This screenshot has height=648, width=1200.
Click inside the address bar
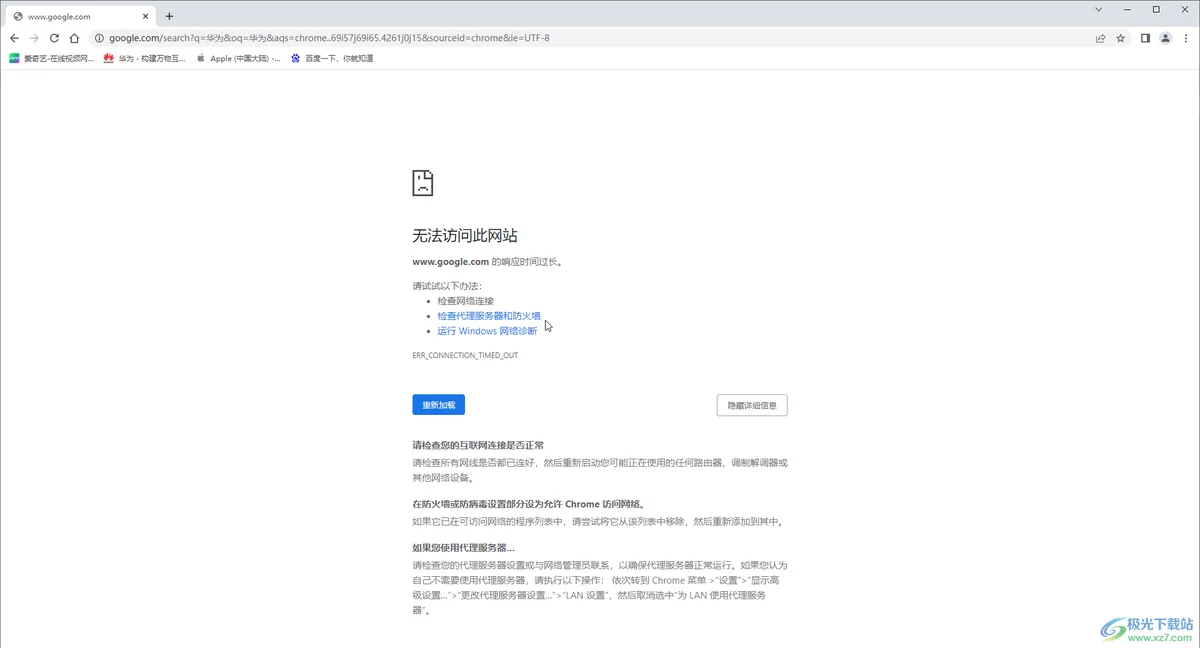pos(400,38)
